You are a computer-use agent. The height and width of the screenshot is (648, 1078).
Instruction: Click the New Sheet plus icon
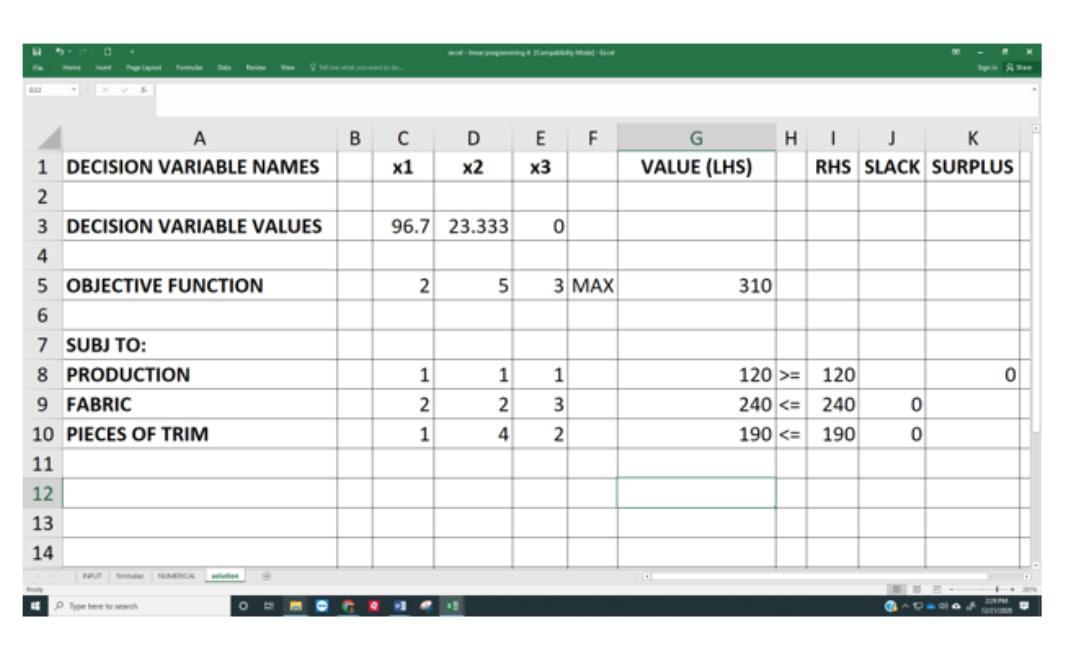(266, 576)
